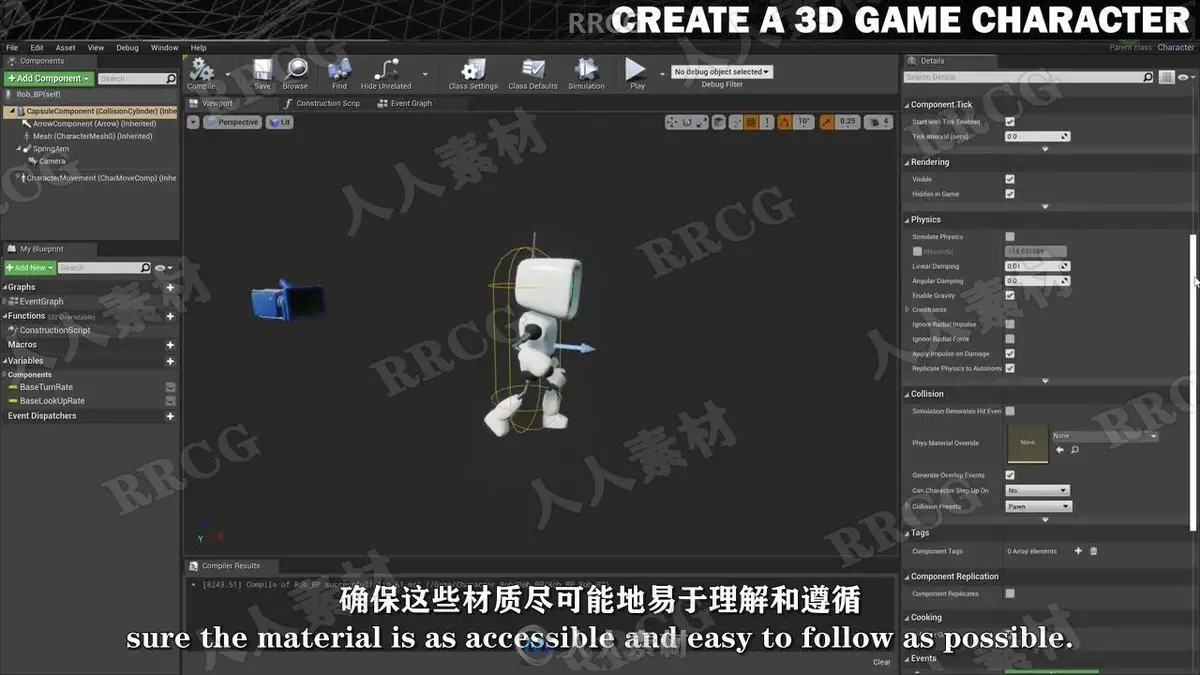Screen dimensions: 1200x675
Task: Open Class Defaults from the toolbar
Action: click(x=533, y=71)
